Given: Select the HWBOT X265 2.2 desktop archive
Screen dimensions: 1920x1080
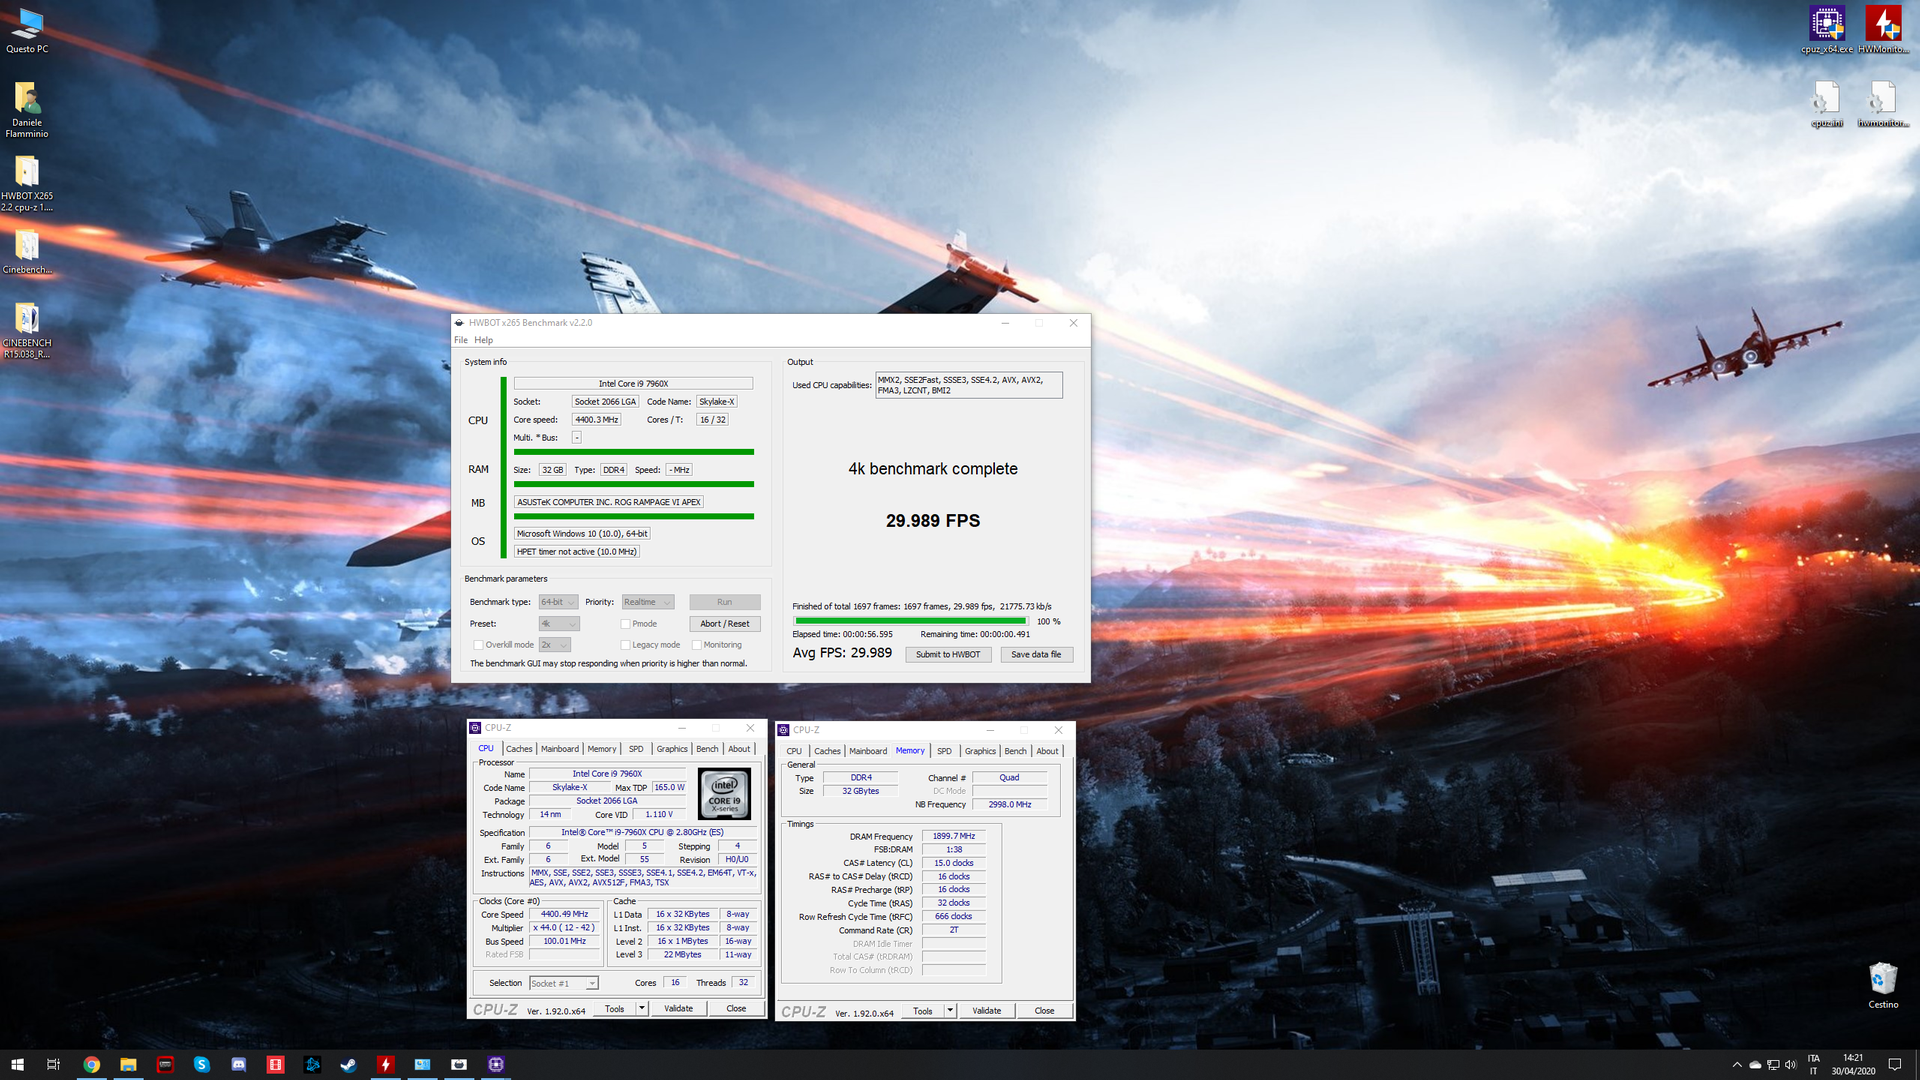Looking at the screenshot, I should [27, 185].
